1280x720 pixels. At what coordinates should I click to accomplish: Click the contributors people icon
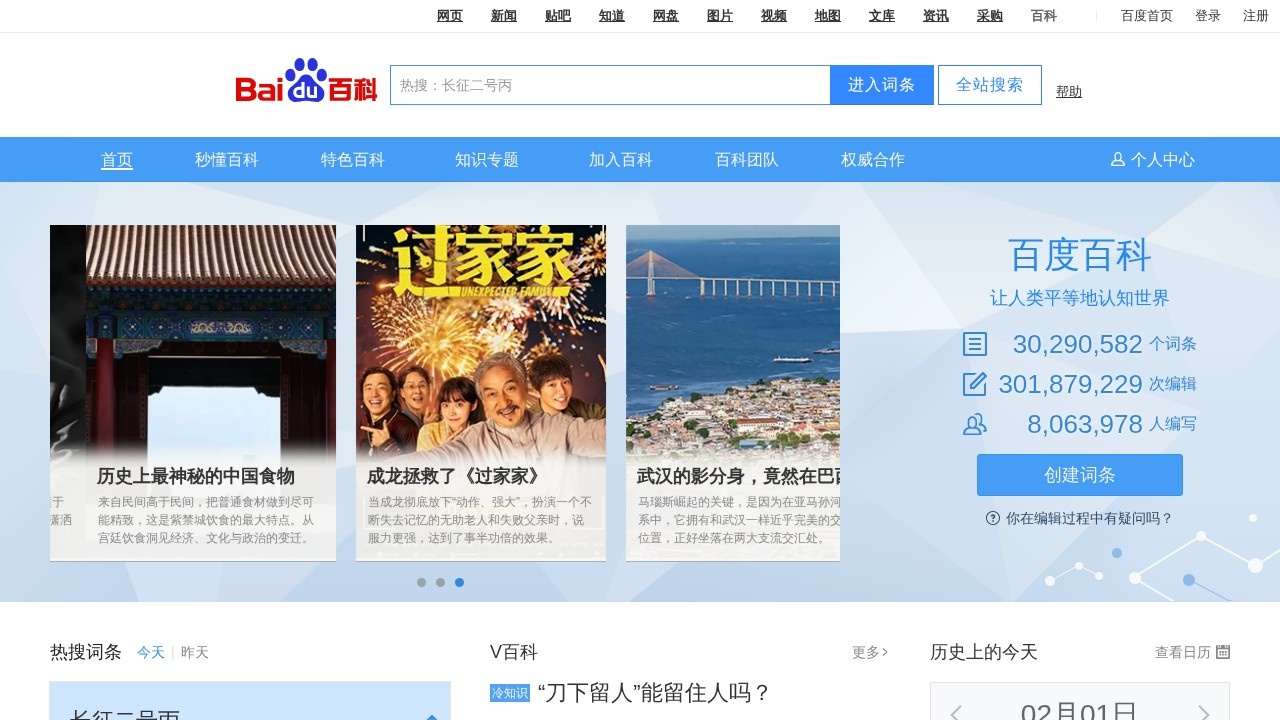point(974,424)
